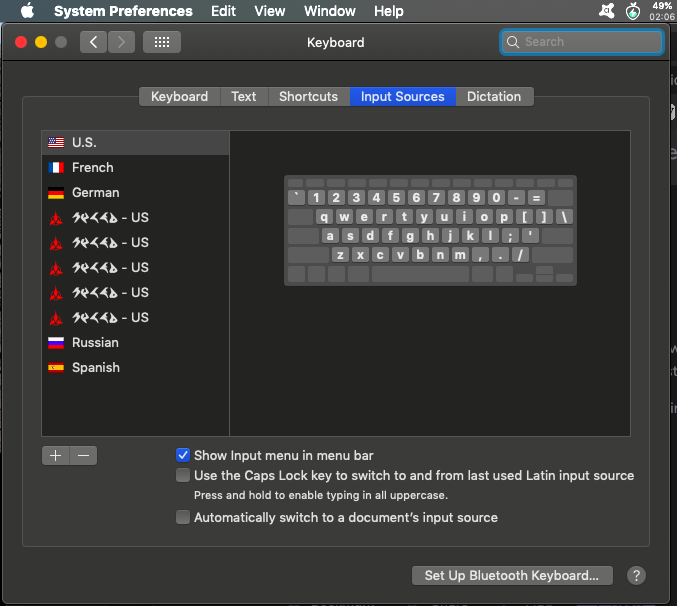Viewport: 677px width, 606px height.
Task: Click into the Search field
Action: (x=582, y=42)
